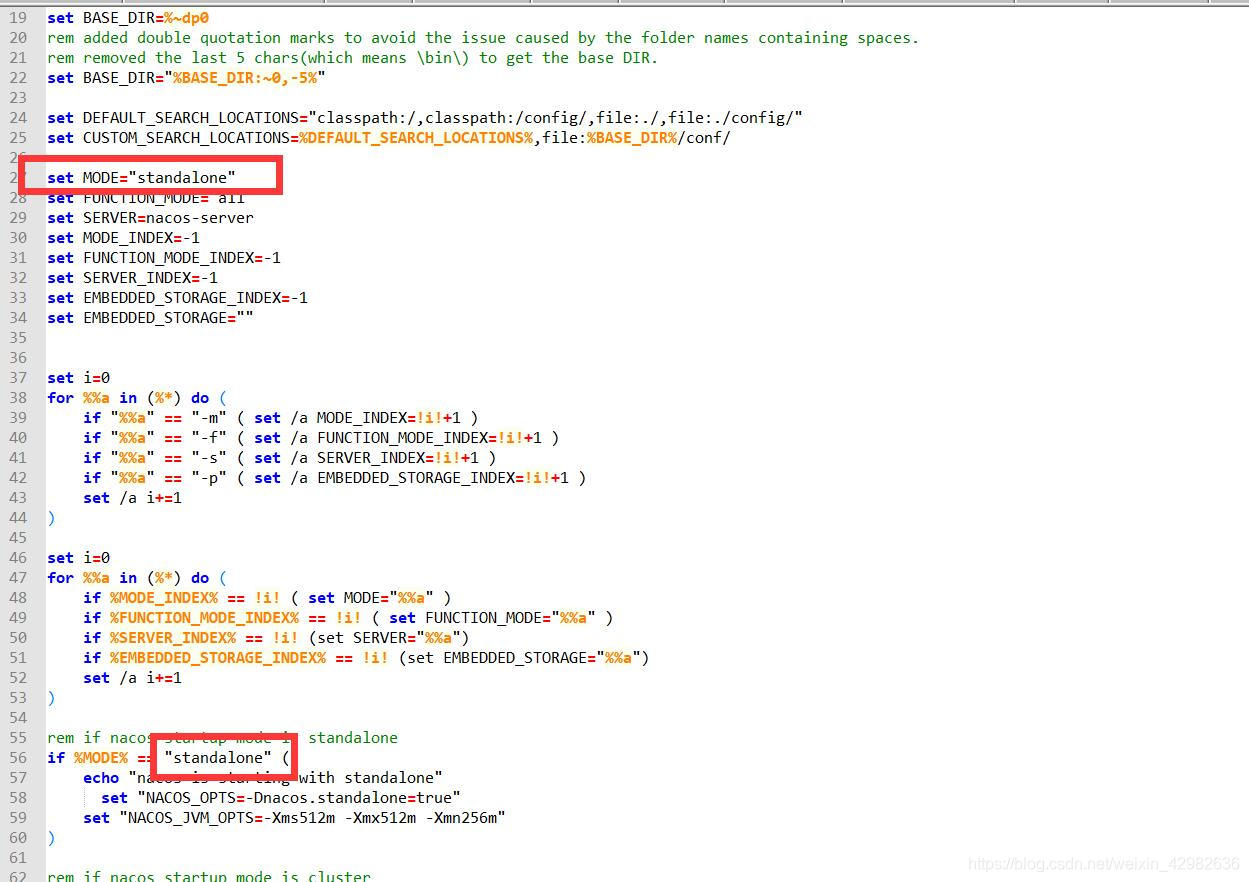Viewport: 1249px width, 882px height.
Task: Click the red box around "standalone" on line 56
Action: [x=224, y=756]
